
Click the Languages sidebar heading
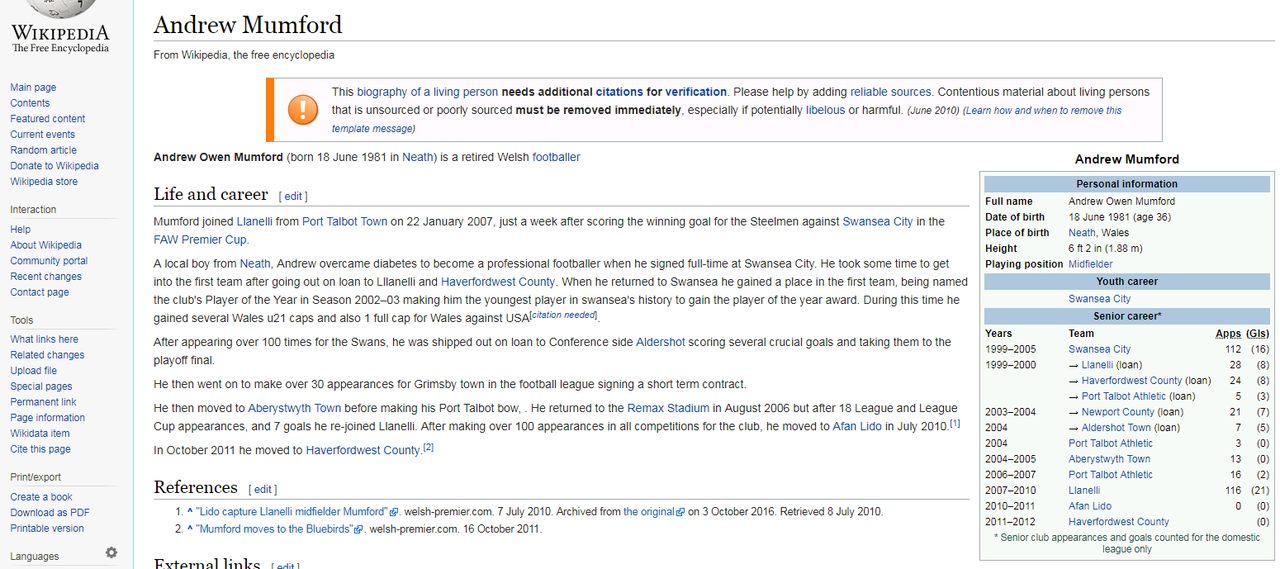click(35, 556)
